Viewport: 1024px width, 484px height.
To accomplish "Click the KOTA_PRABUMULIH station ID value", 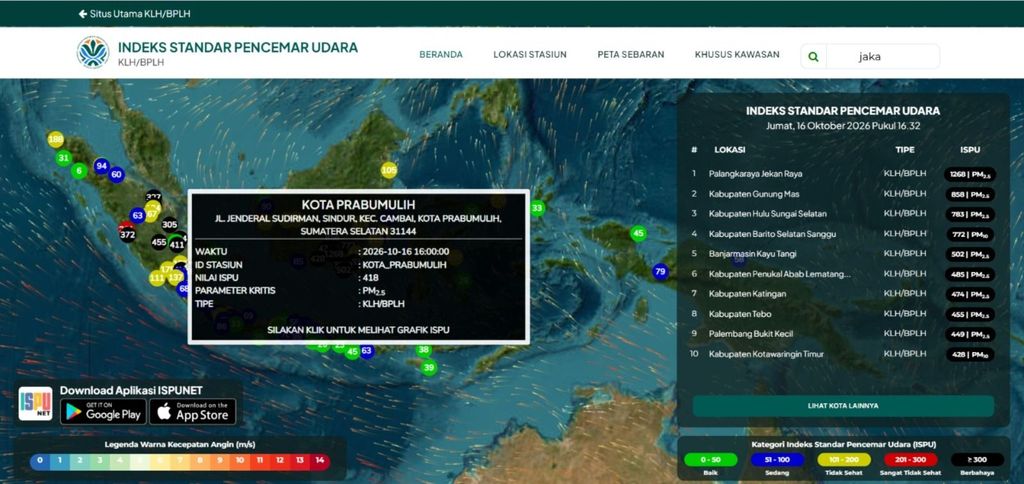I will 405,265.
